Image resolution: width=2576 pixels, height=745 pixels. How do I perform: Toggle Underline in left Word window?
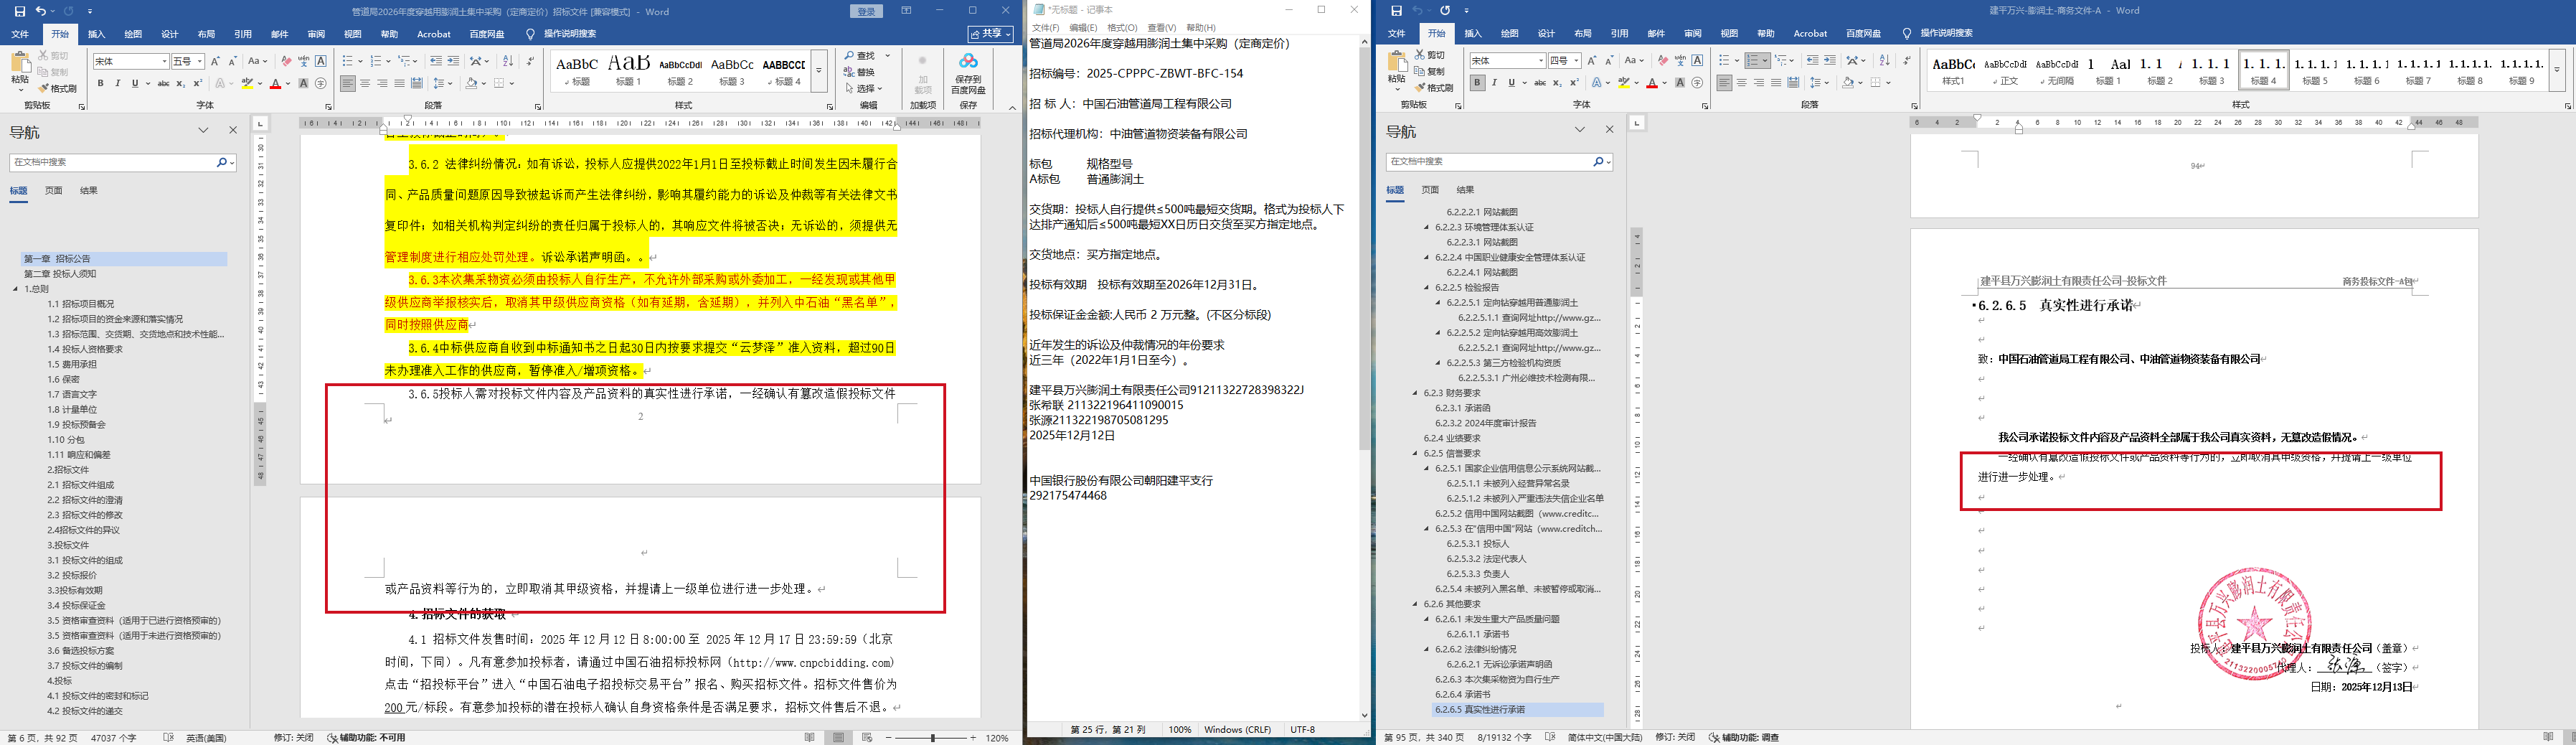coord(136,83)
